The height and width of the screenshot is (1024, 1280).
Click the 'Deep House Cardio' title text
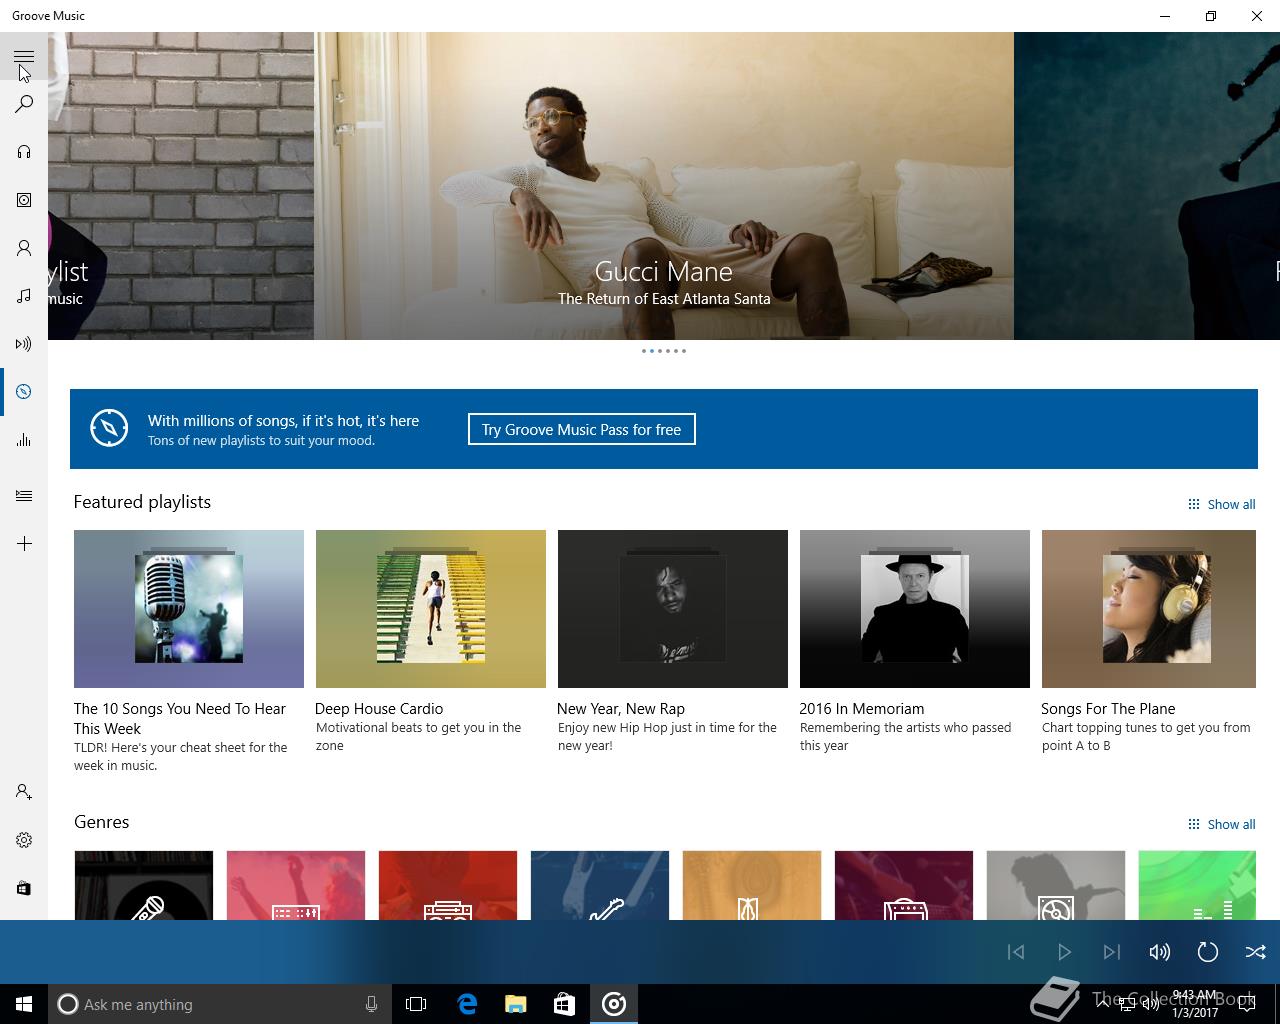tap(379, 708)
